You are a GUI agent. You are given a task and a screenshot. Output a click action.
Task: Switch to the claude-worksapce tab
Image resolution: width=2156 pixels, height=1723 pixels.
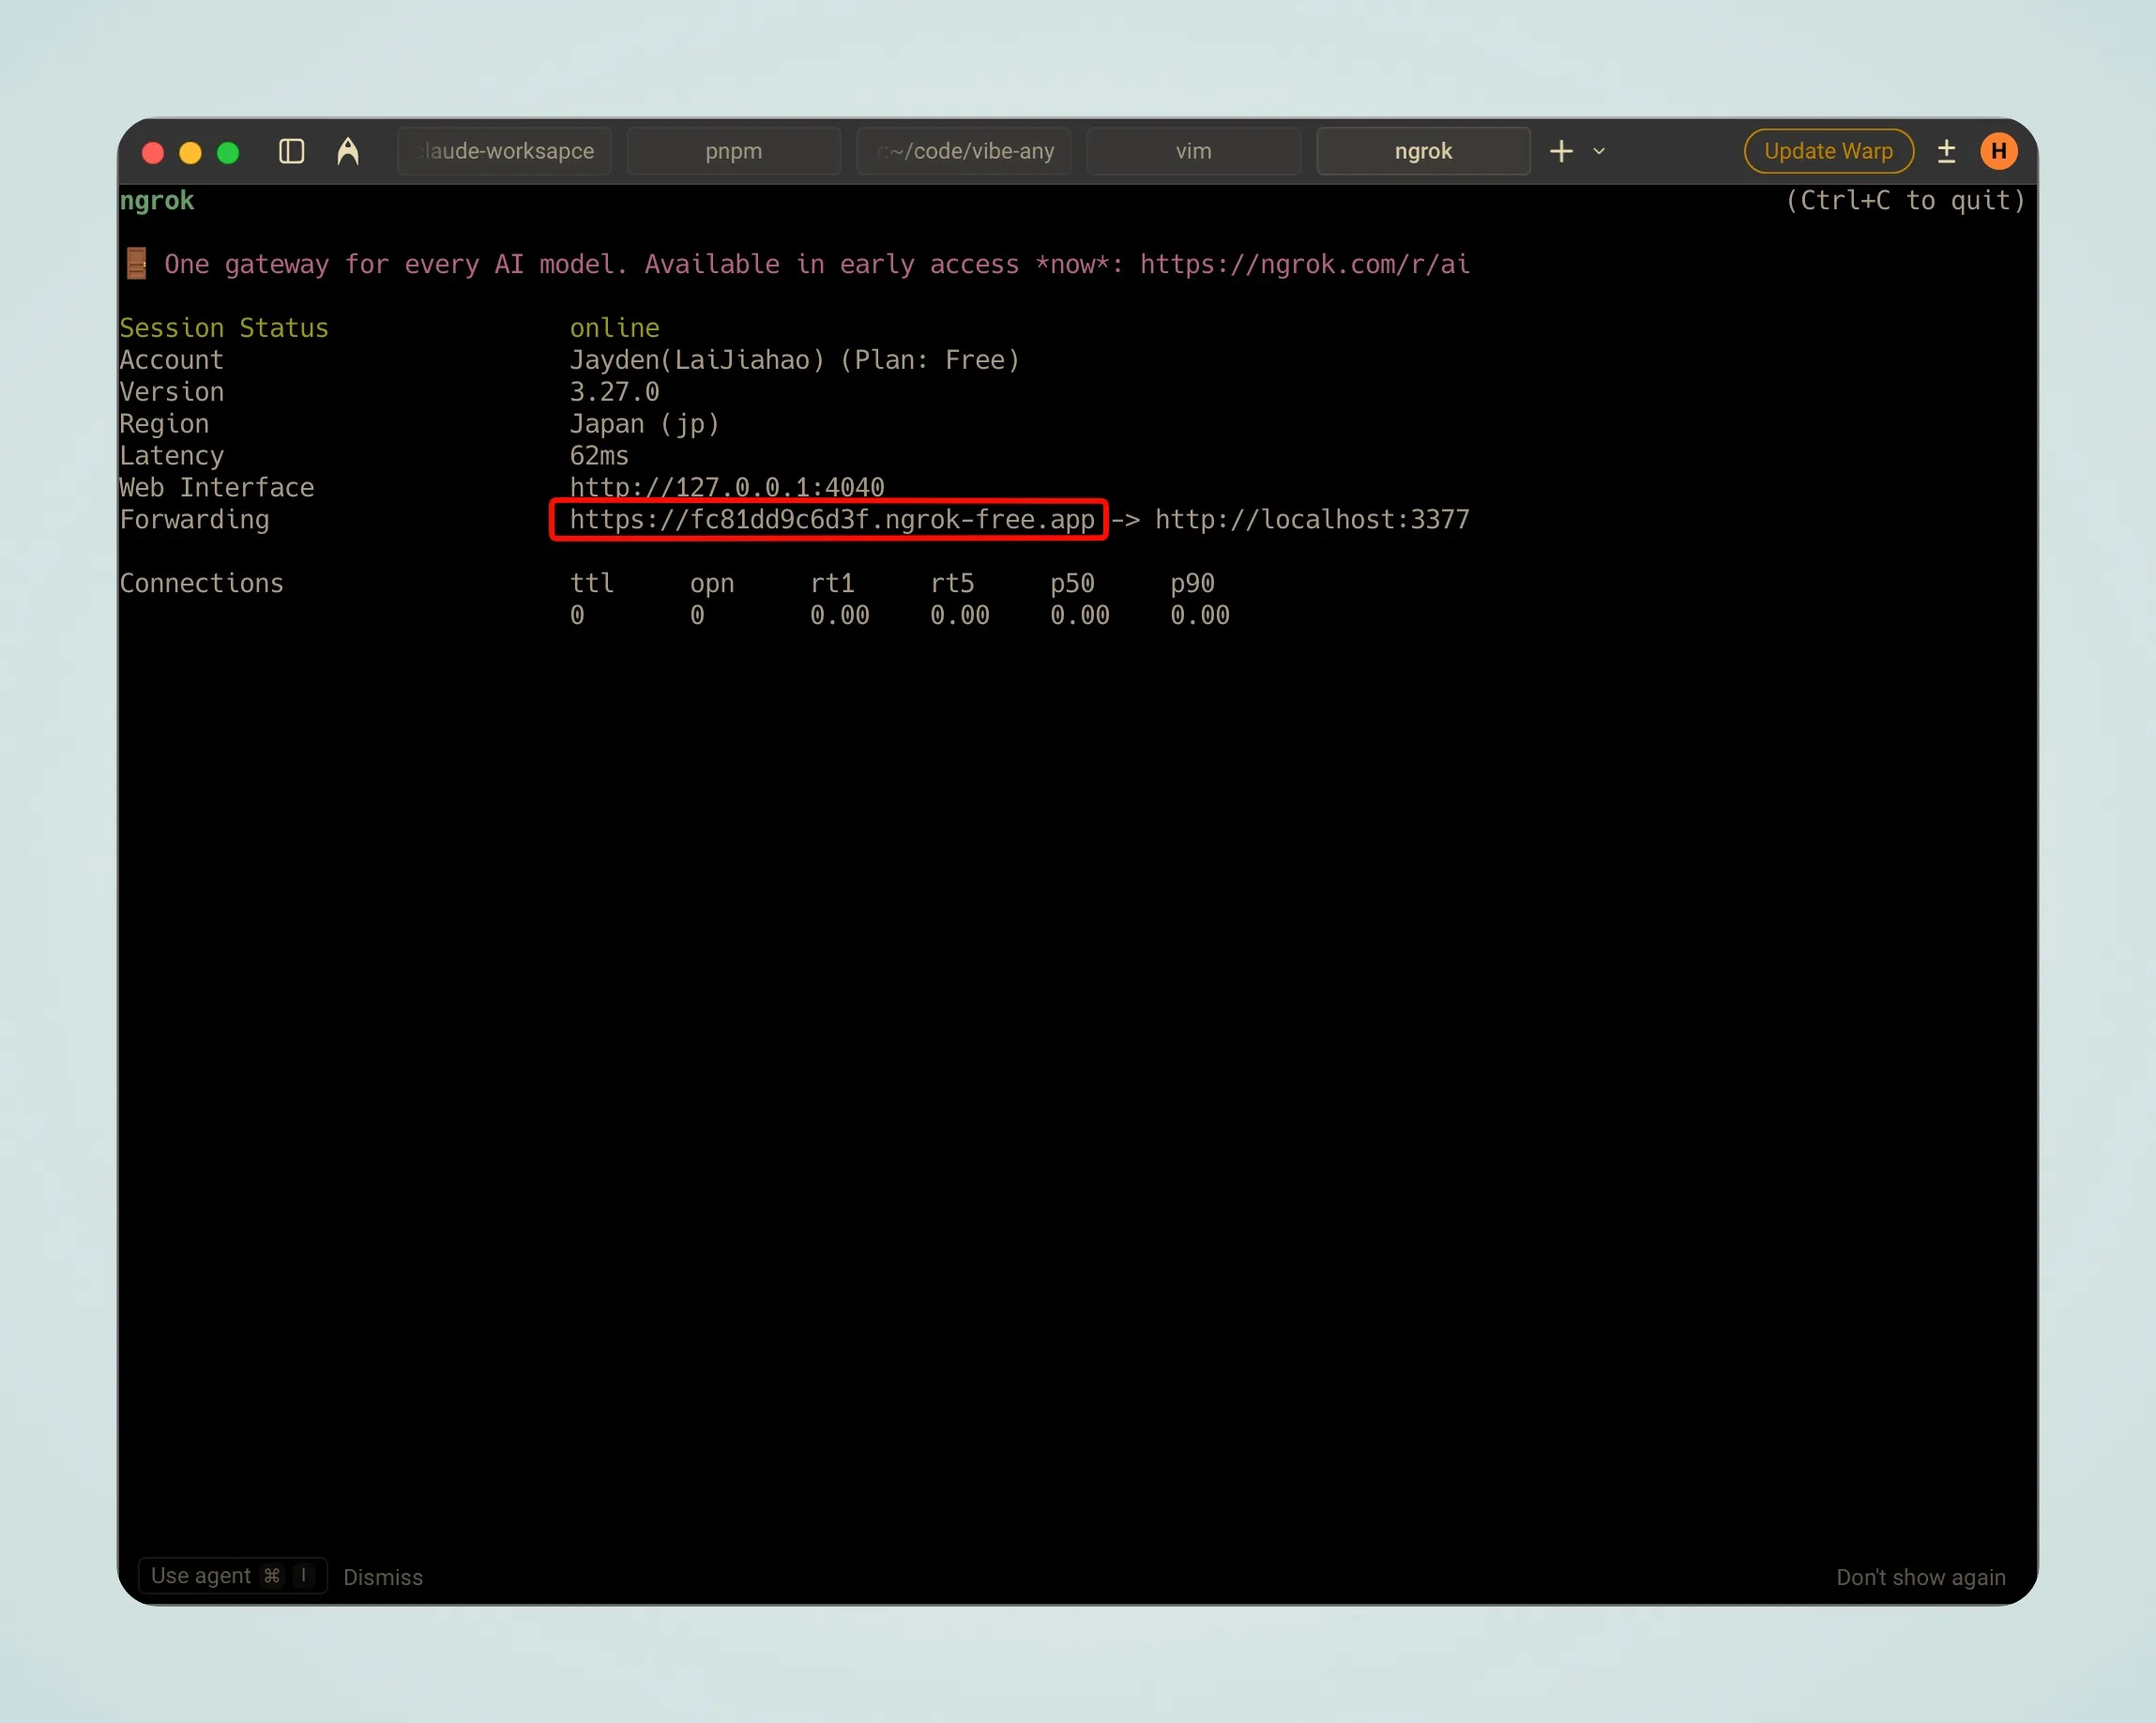(x=504, y=151)
